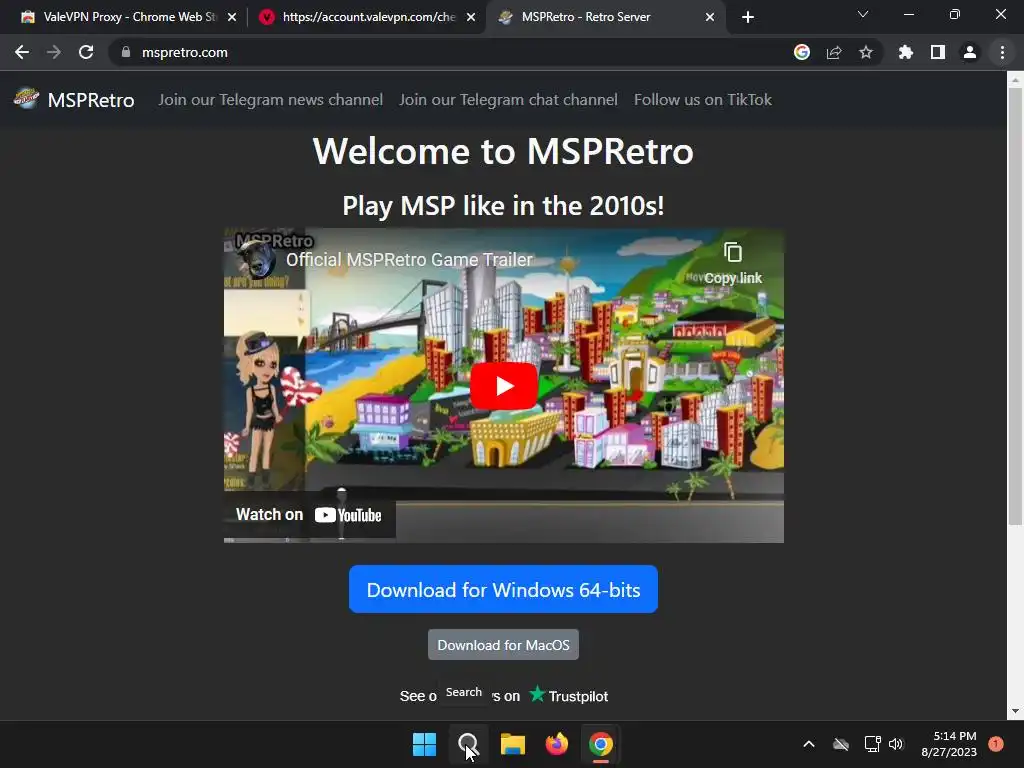1024x768 pixels.
Task: Join our Telegram chat channel
Action: click(508, 99)
